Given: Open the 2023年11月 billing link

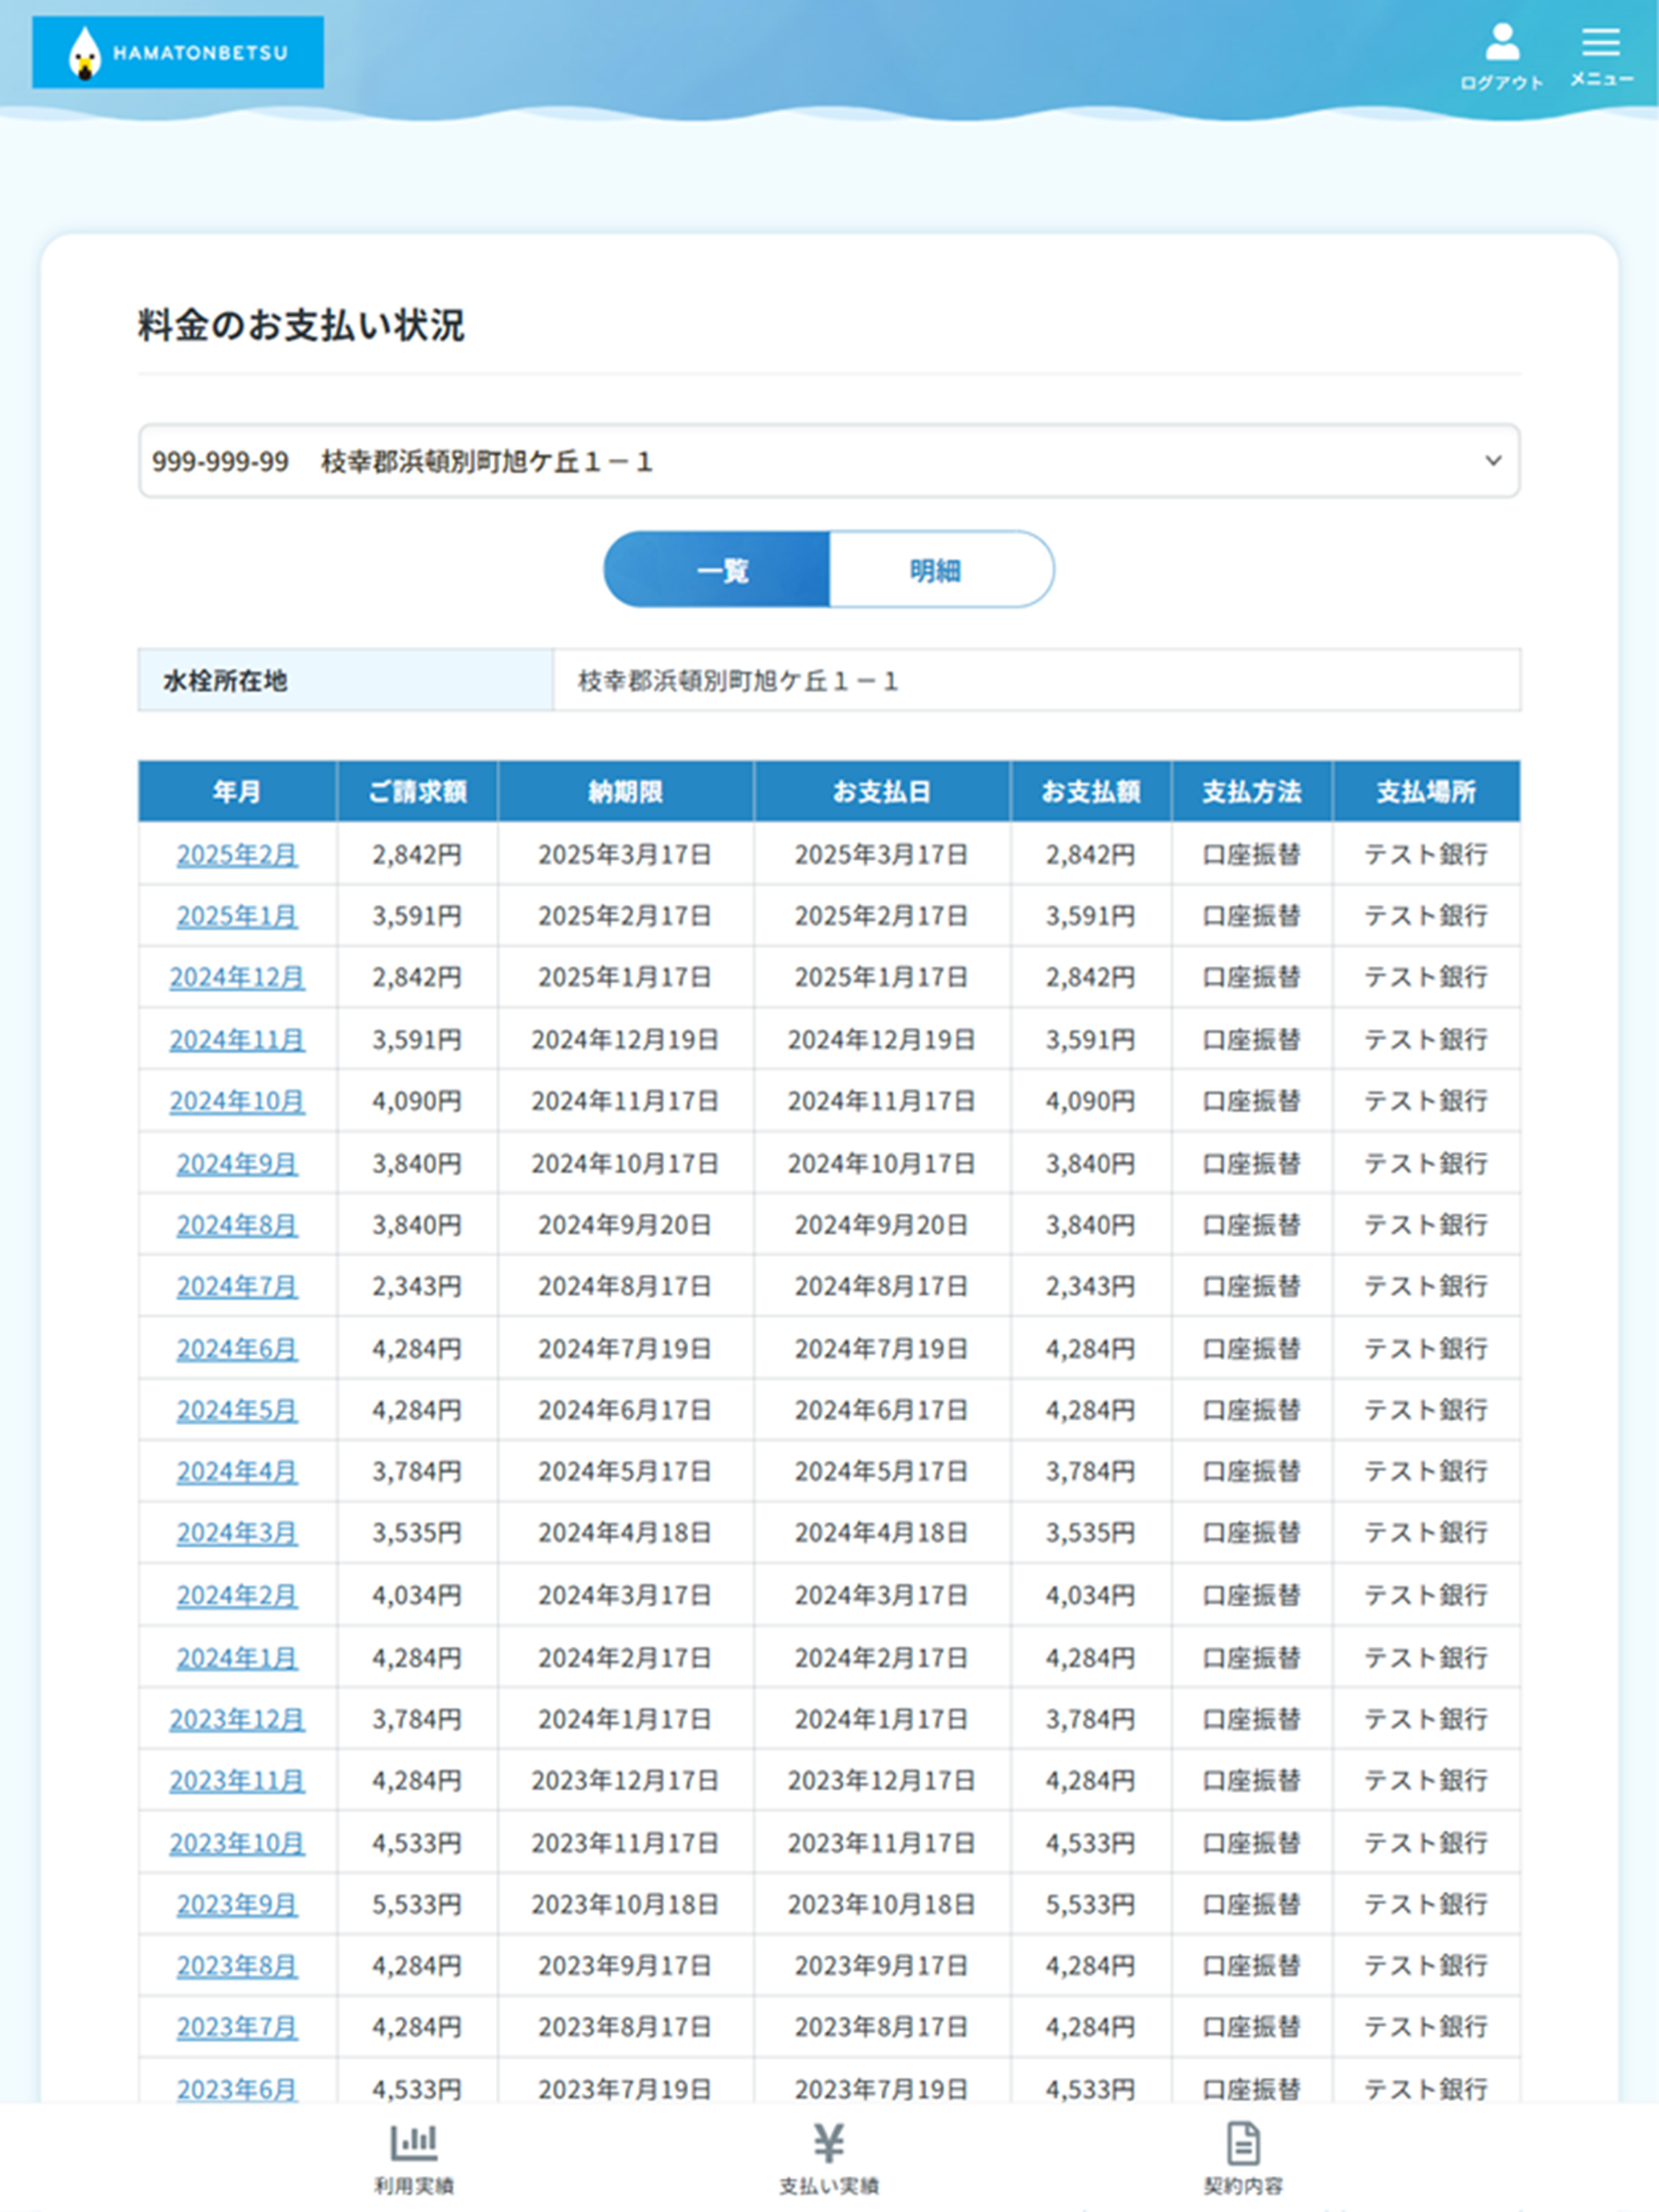Looking at the screenshot, I should 237,1780.
